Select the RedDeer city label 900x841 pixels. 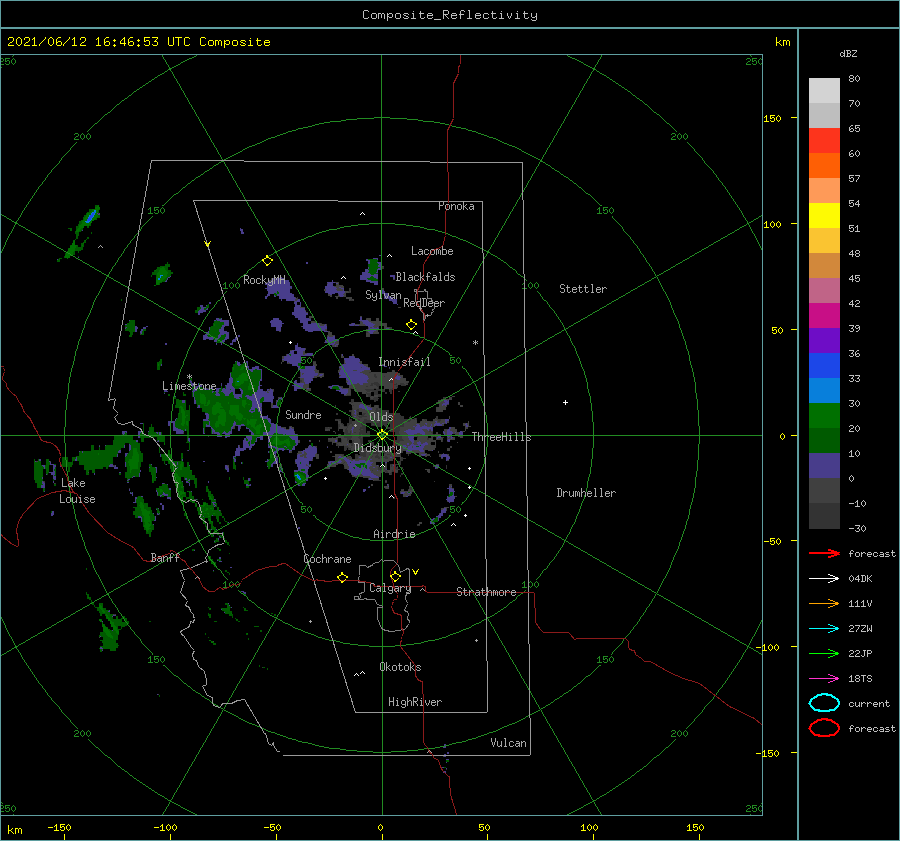424,303
